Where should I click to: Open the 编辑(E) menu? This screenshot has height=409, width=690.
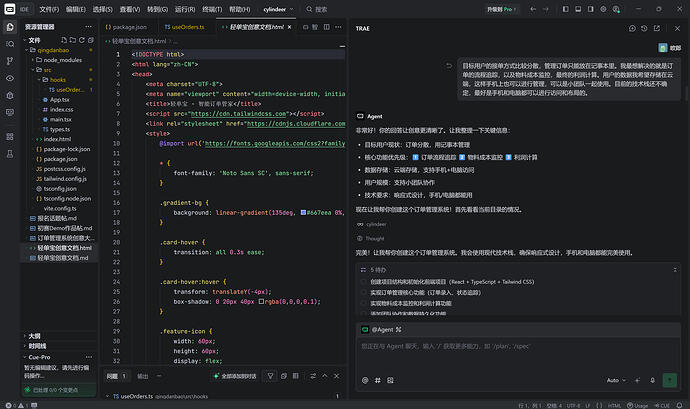pyautogui.click(x=76, y=9)
